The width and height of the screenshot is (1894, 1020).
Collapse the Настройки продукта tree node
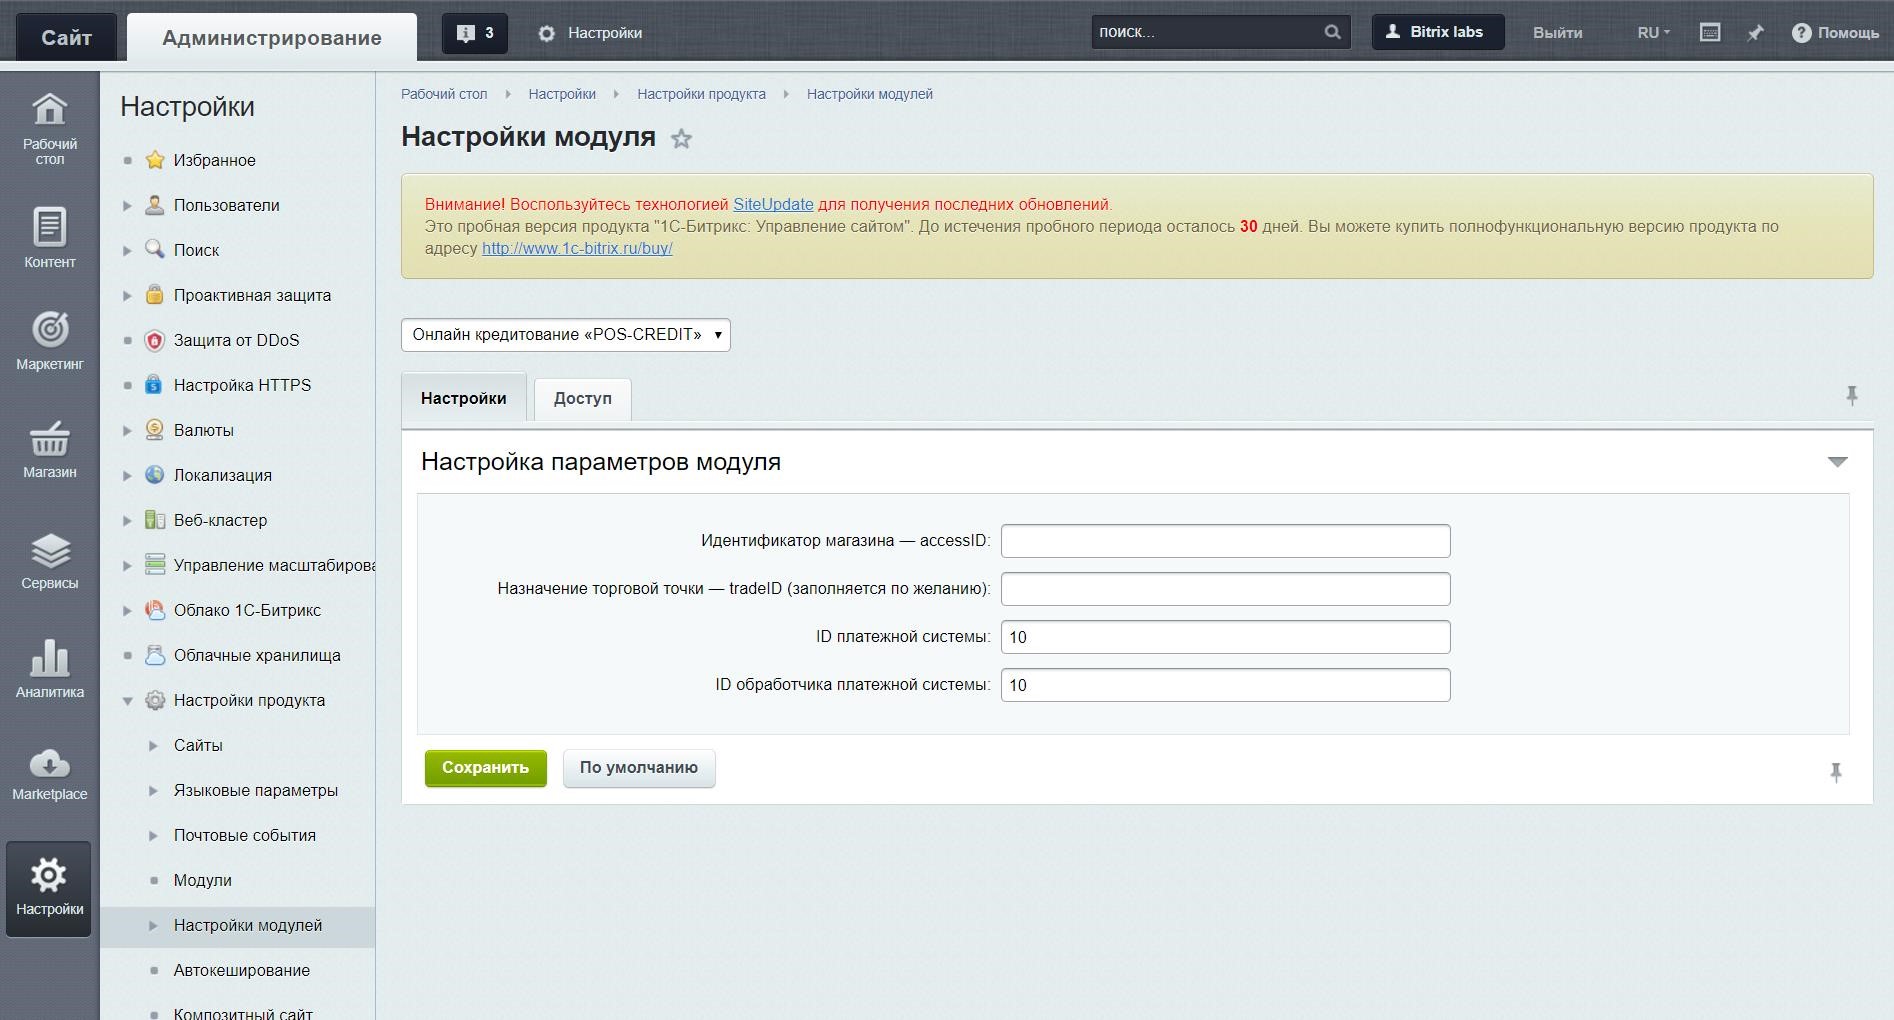pos(127,701)
